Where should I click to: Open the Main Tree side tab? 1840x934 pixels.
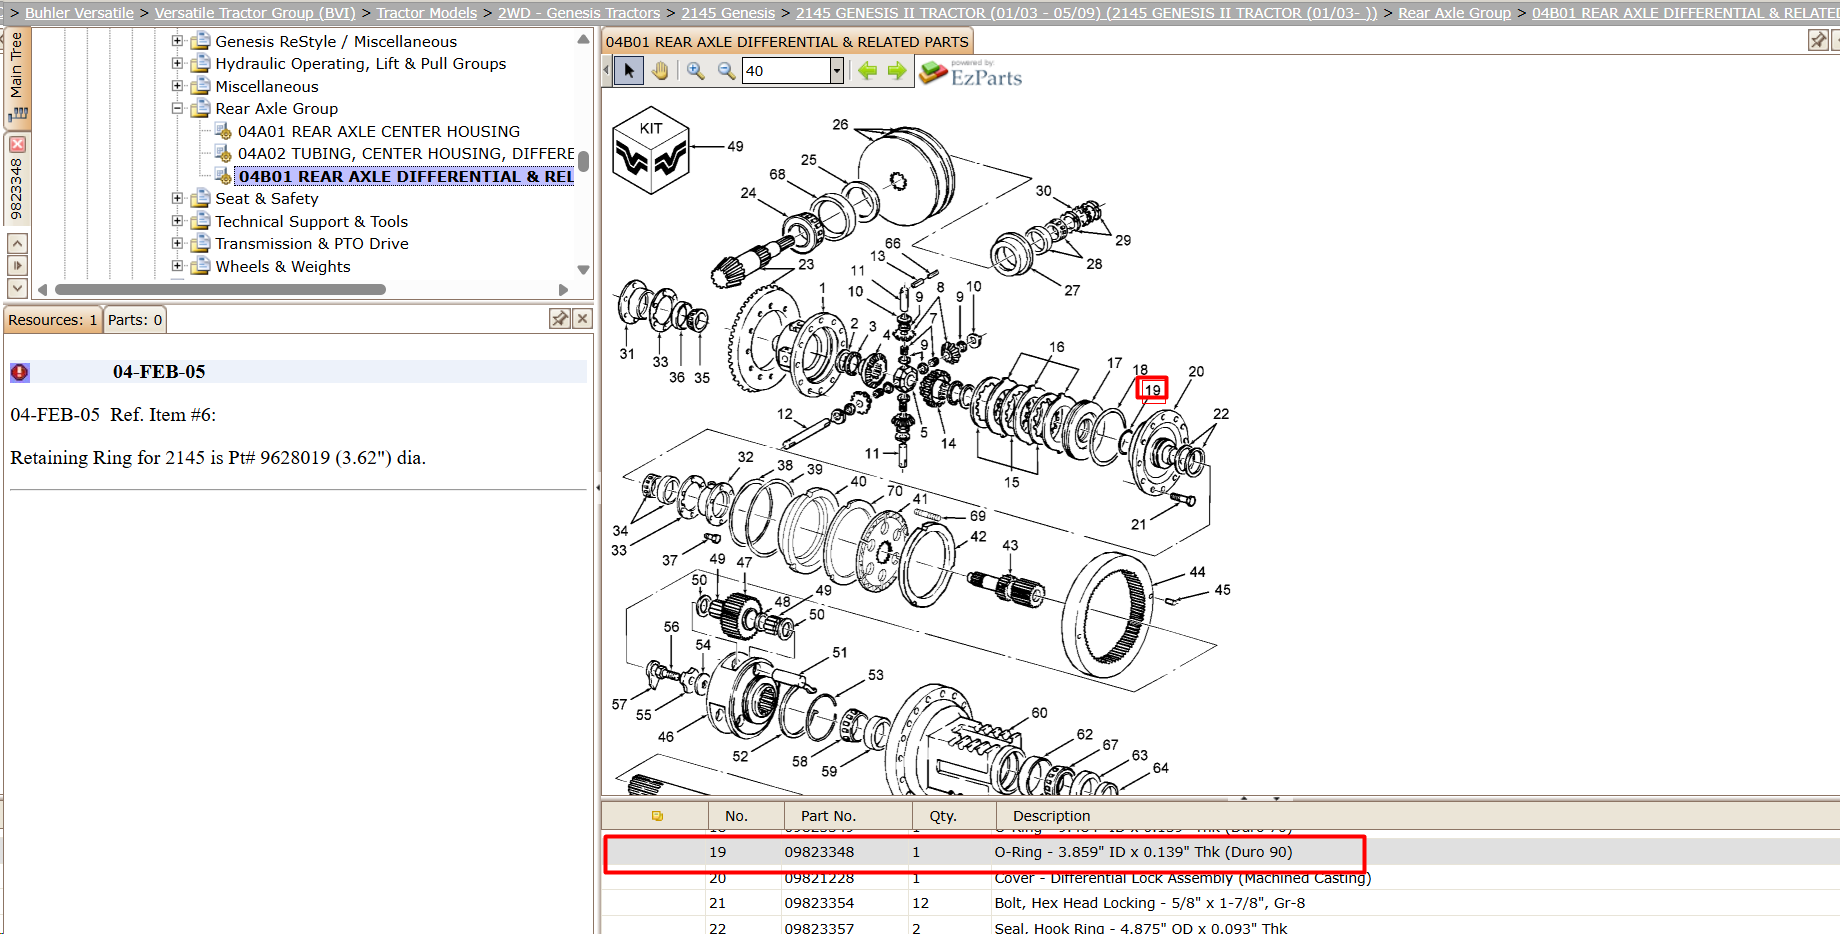point(17,77)
